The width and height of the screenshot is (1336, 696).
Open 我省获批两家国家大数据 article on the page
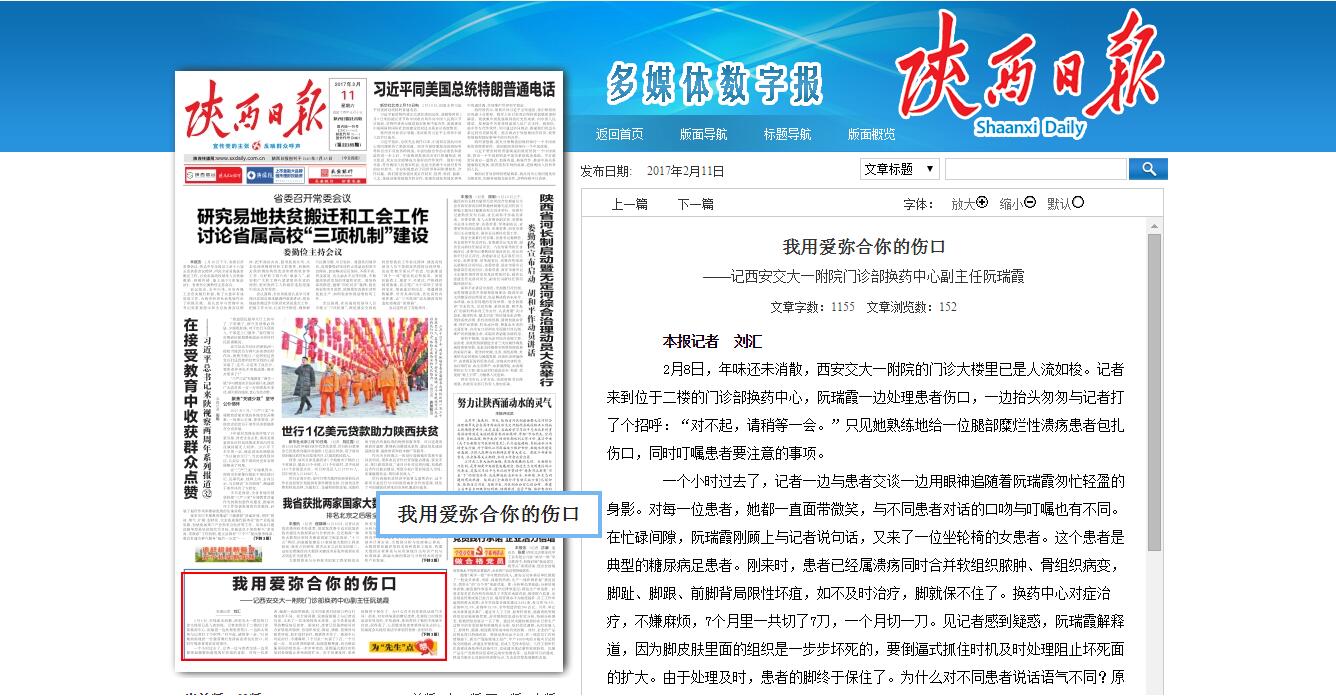pos(330,503)
